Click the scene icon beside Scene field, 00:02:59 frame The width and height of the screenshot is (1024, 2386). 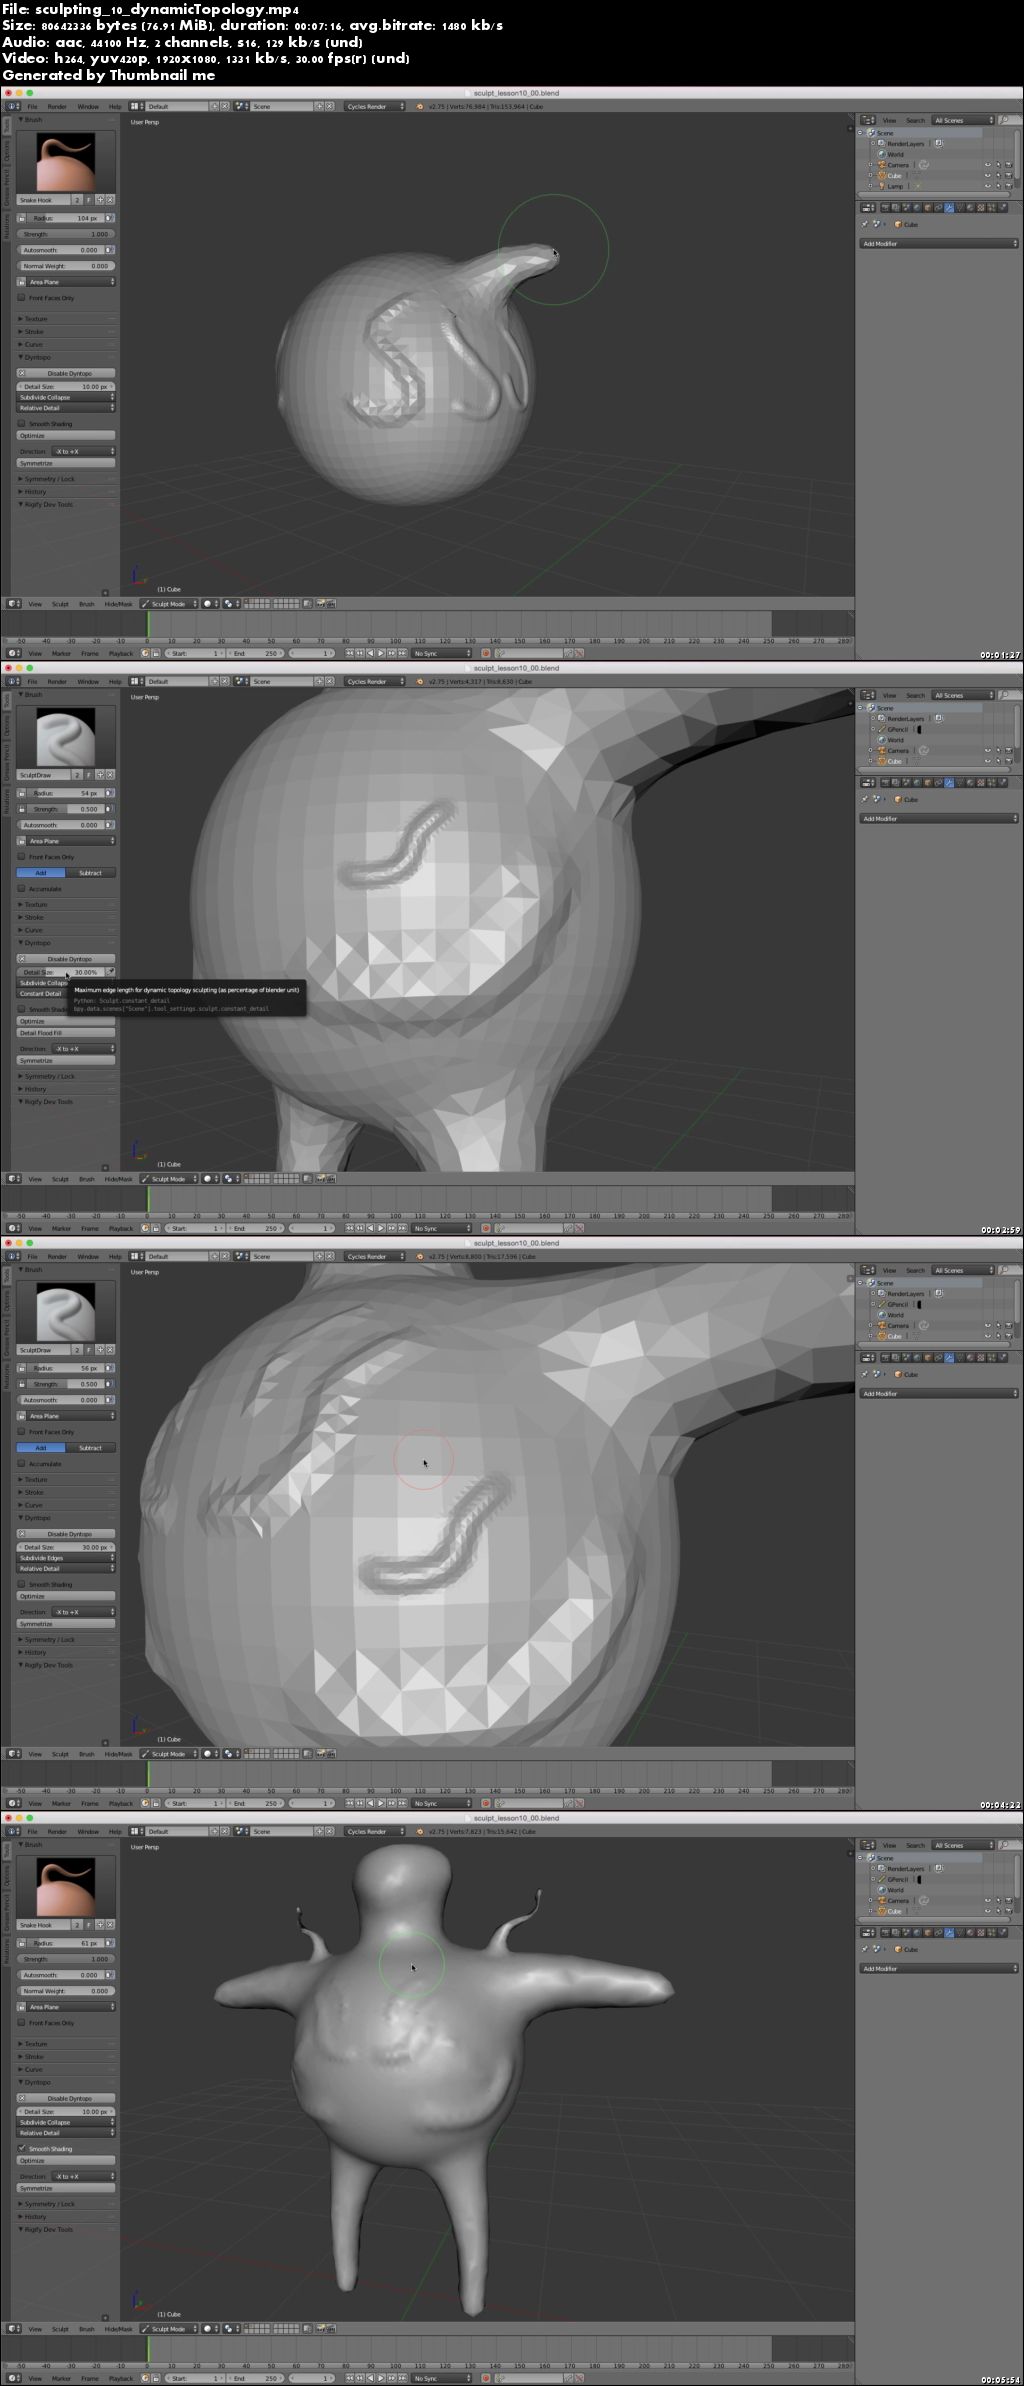(241, 681)
